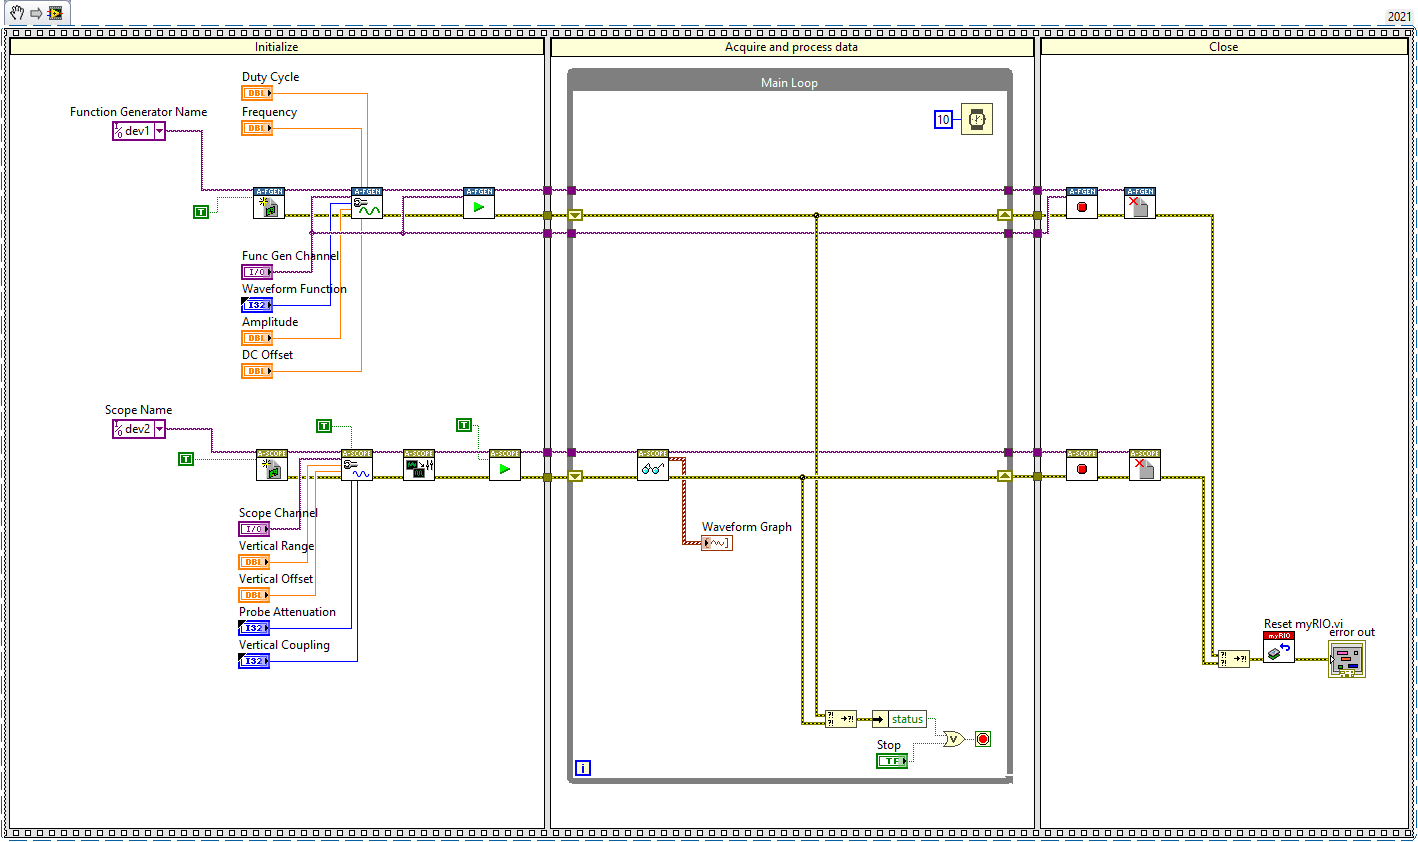1418x842 pixels.
Task: Select the Initialize frame label
Action: coord(277,47)
